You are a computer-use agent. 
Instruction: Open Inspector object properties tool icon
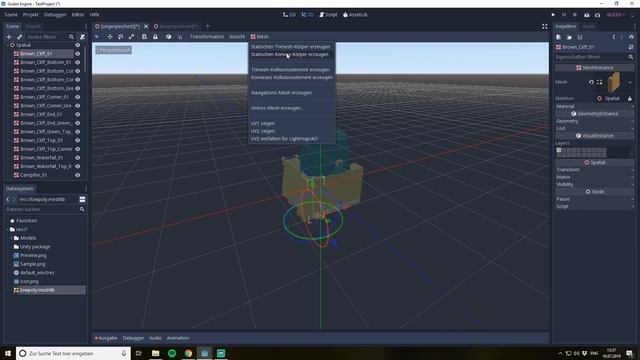(x=631, y=47)
